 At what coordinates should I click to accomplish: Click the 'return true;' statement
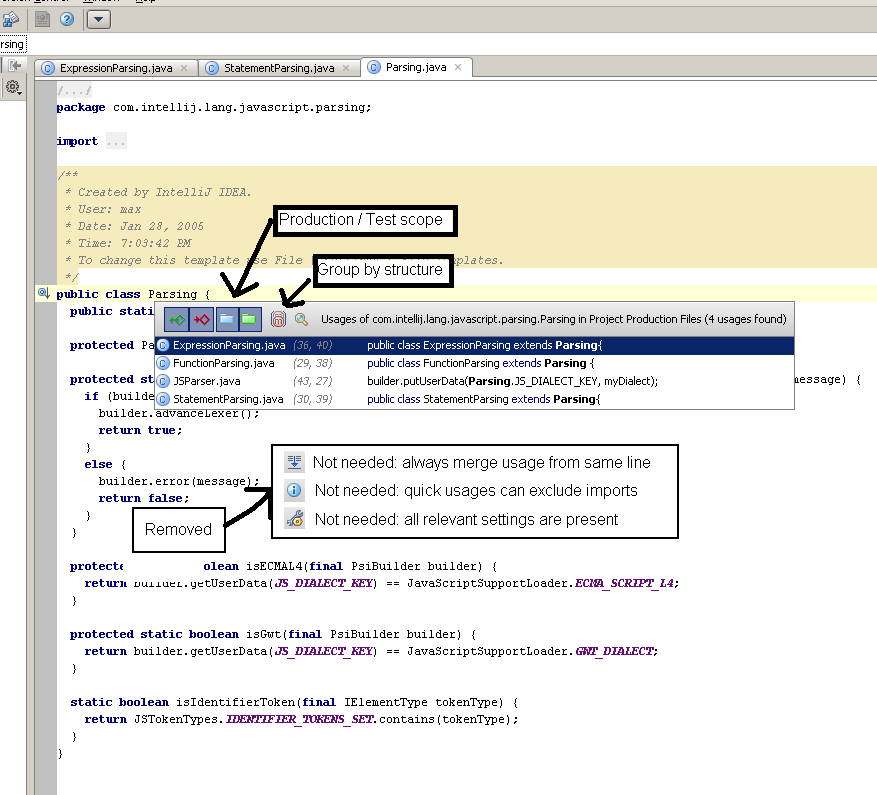pyautogui.click(x=140, y=431)
